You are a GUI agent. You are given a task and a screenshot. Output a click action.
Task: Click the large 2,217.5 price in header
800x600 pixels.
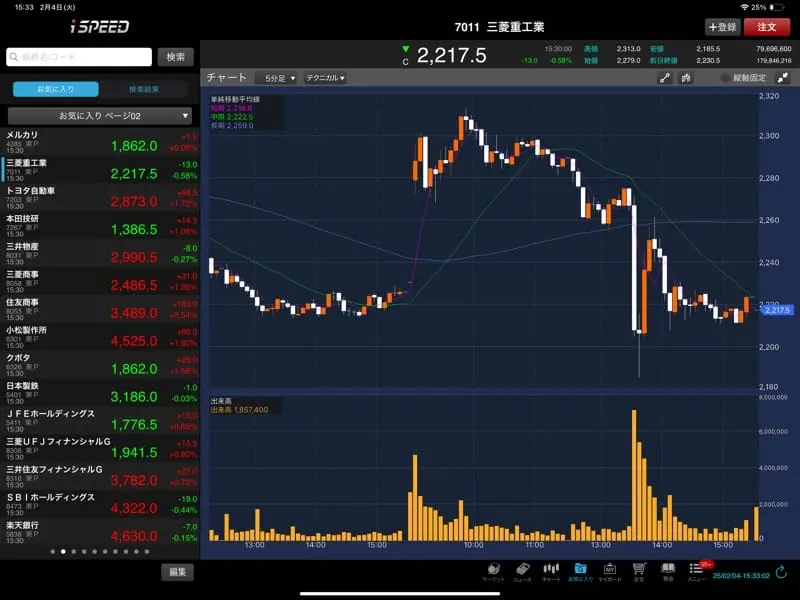tap(452, 56)
